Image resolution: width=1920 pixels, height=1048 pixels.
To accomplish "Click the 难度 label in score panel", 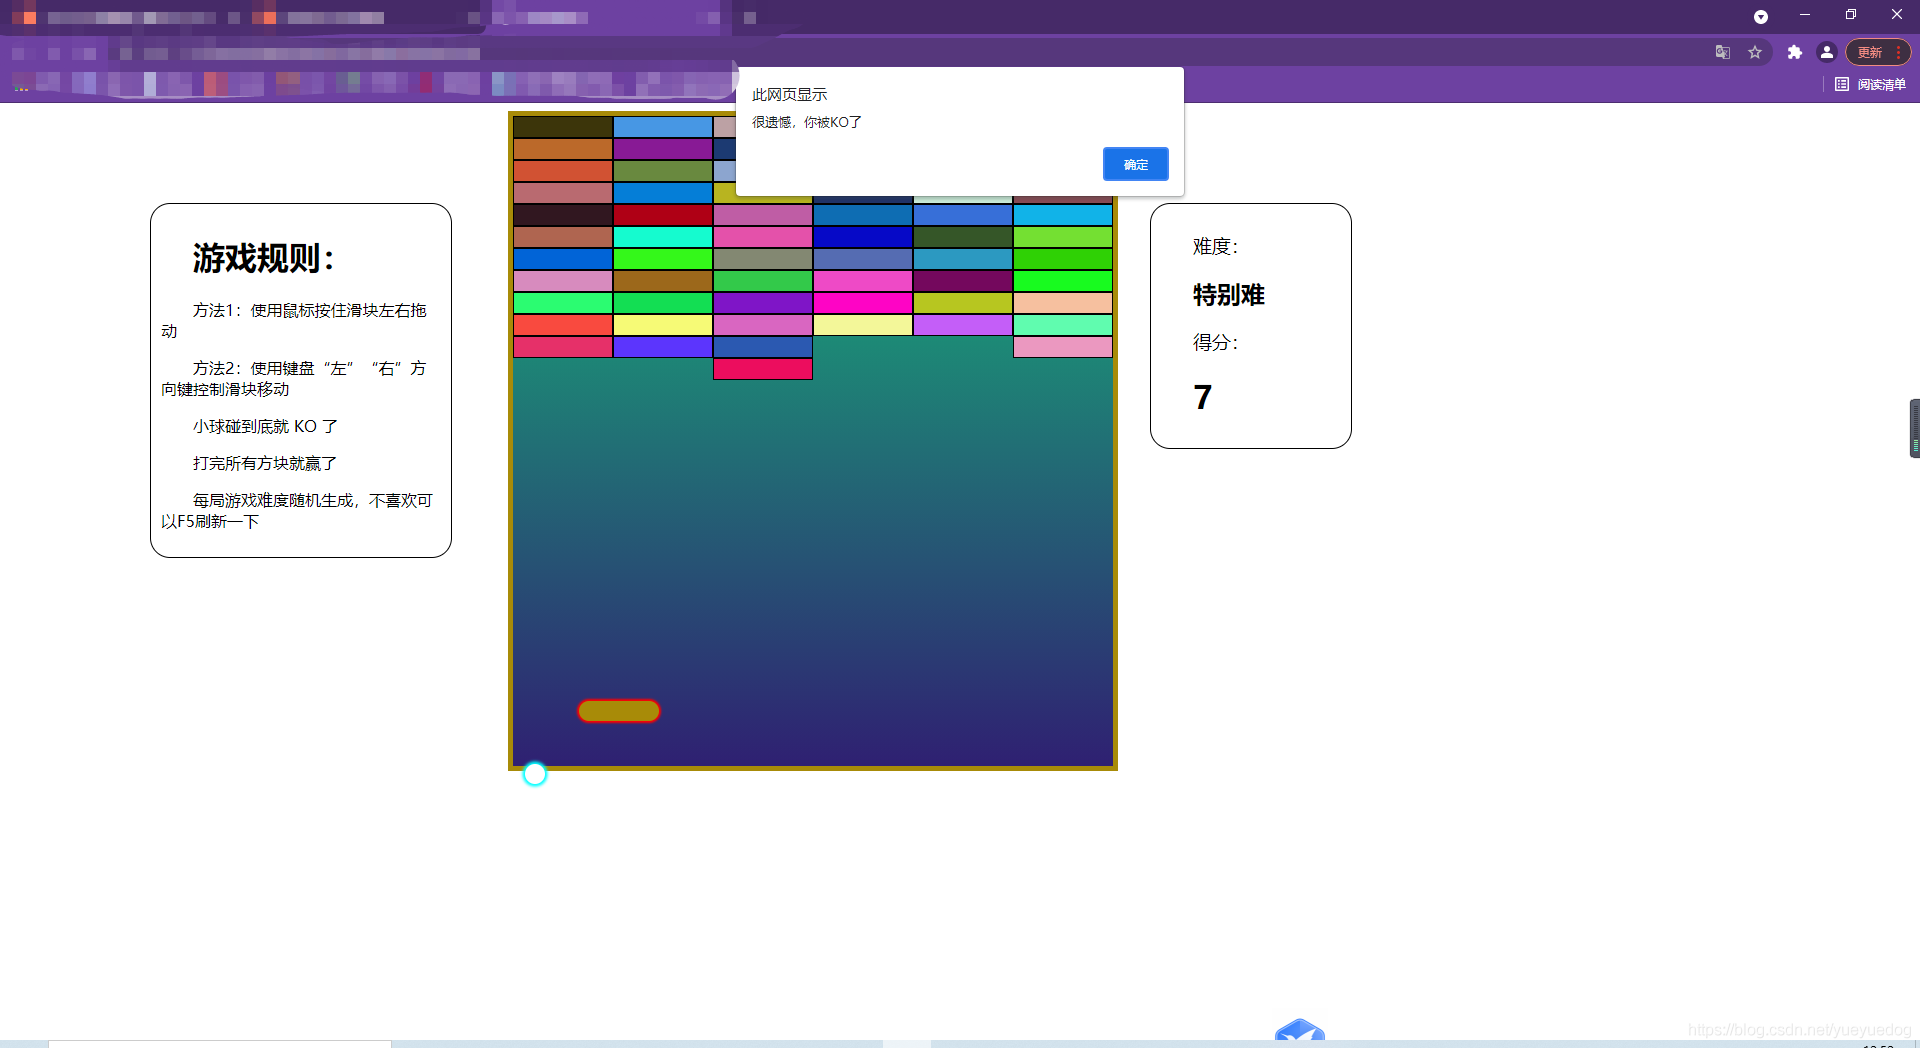I will (1215, 246).
